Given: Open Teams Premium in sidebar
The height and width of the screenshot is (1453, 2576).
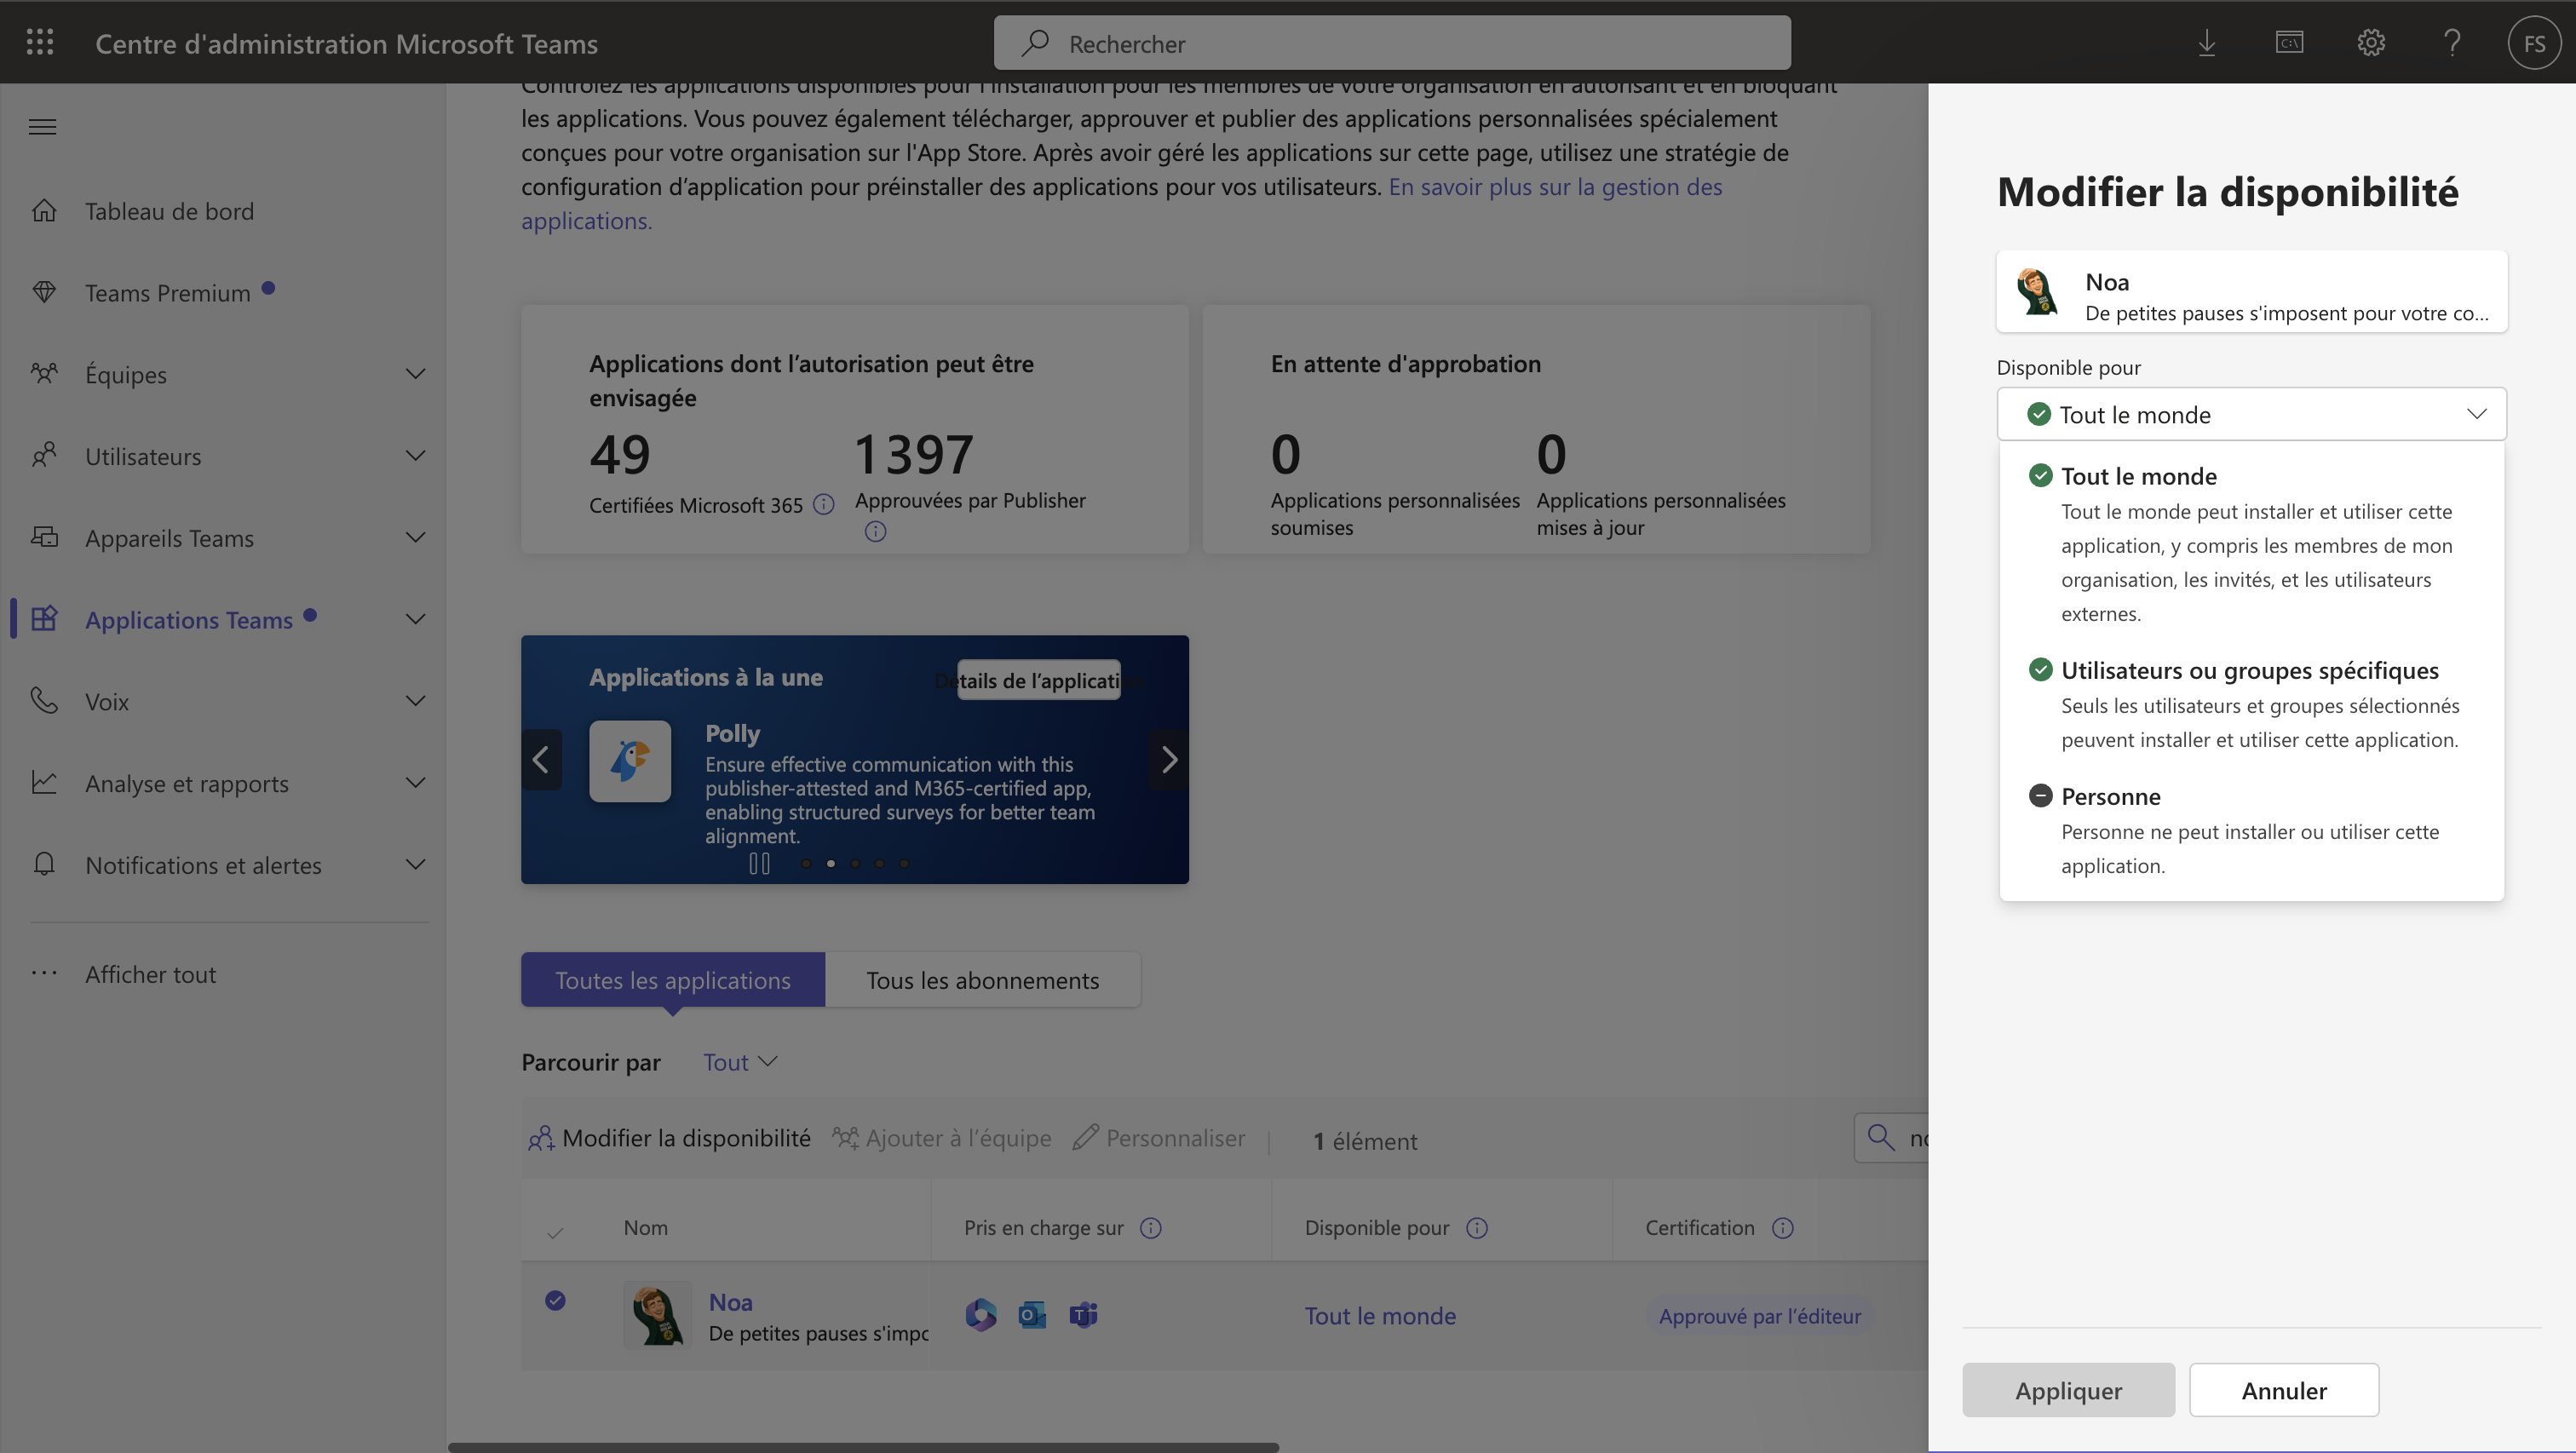Looking at the screenshot, I should point(222,292).
